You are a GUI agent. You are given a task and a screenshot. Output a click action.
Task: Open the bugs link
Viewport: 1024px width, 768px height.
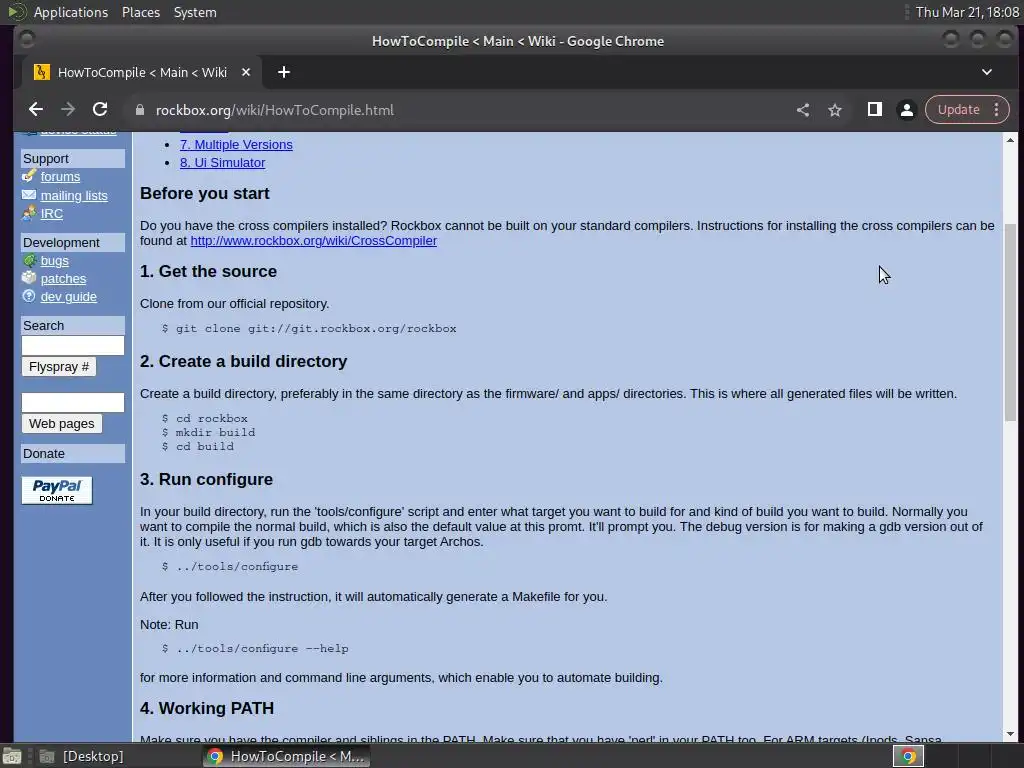tap(54, 261)
